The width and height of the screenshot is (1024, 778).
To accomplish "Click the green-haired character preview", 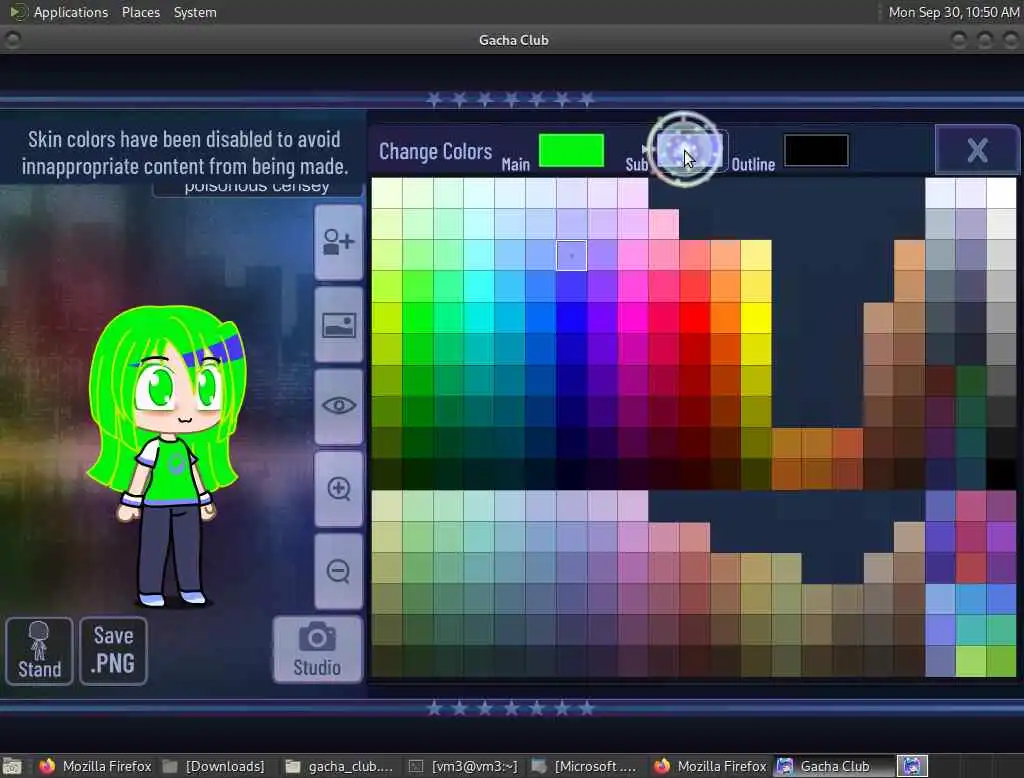I will point(167,455).
